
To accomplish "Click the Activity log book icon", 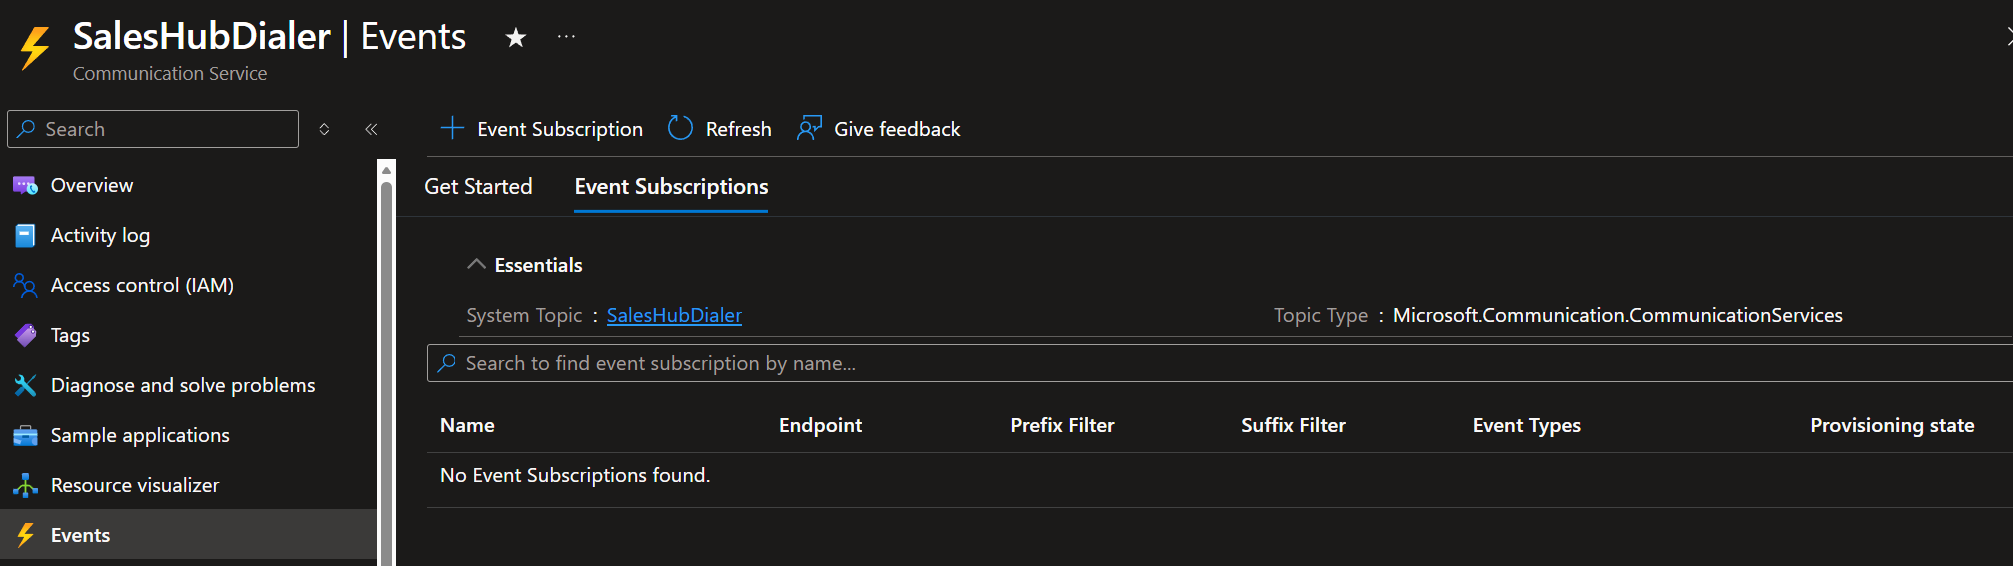I will pos(25,235).
